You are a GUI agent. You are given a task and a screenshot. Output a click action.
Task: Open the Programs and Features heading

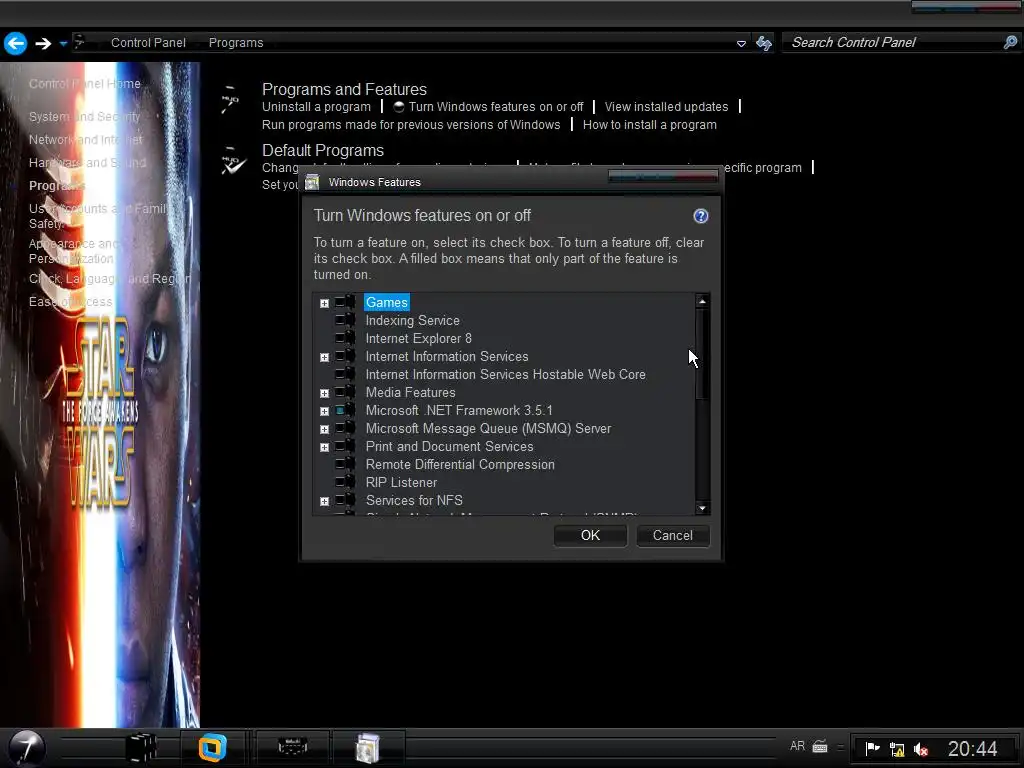pyautogui.click(x=344, y=89)
